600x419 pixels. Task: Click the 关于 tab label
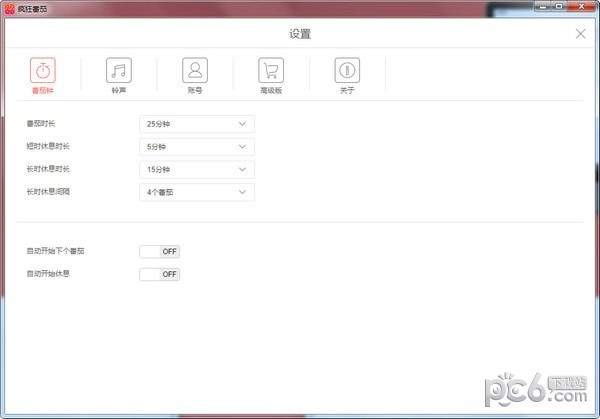coord(347,90)
